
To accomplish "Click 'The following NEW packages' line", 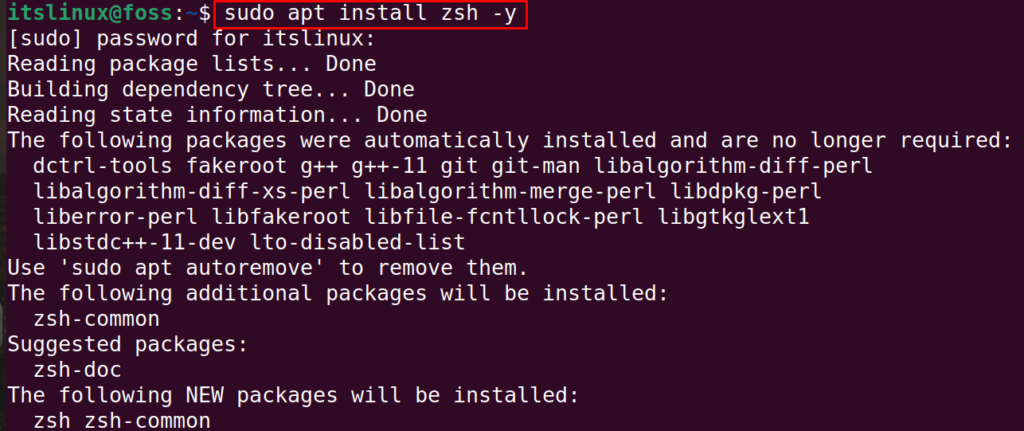I will click(293, 395).
